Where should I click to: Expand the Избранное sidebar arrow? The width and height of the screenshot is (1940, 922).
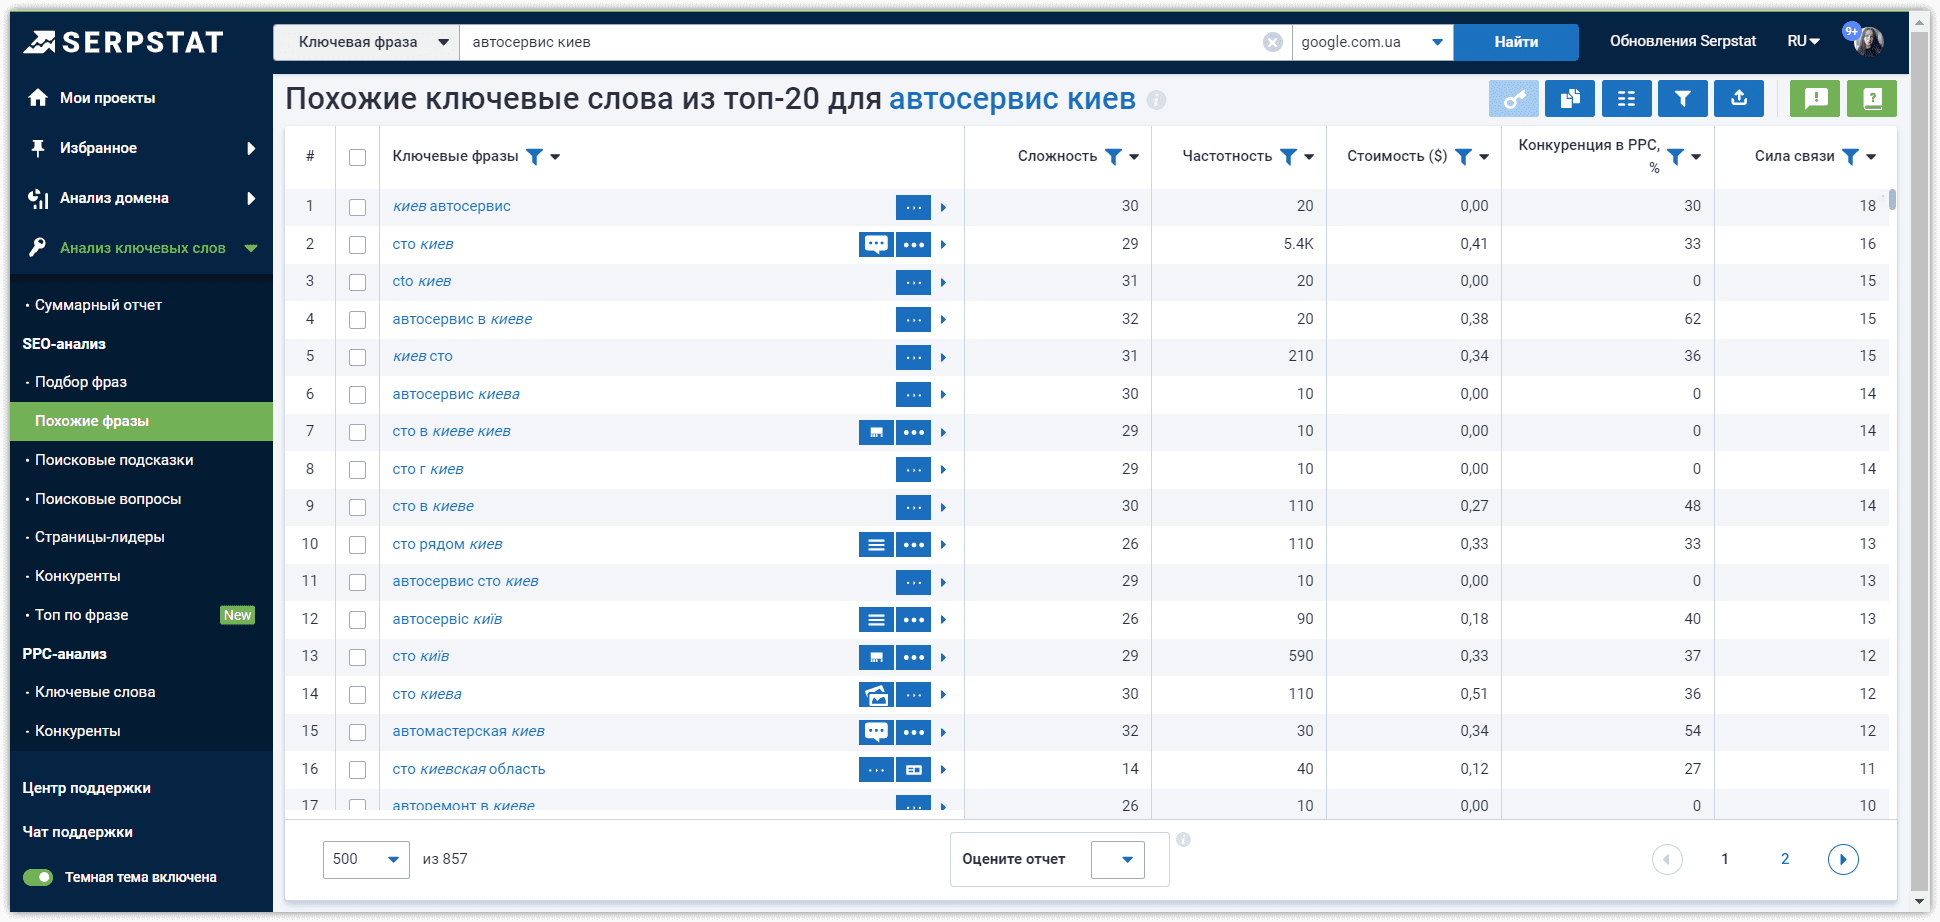click(251, 148)
